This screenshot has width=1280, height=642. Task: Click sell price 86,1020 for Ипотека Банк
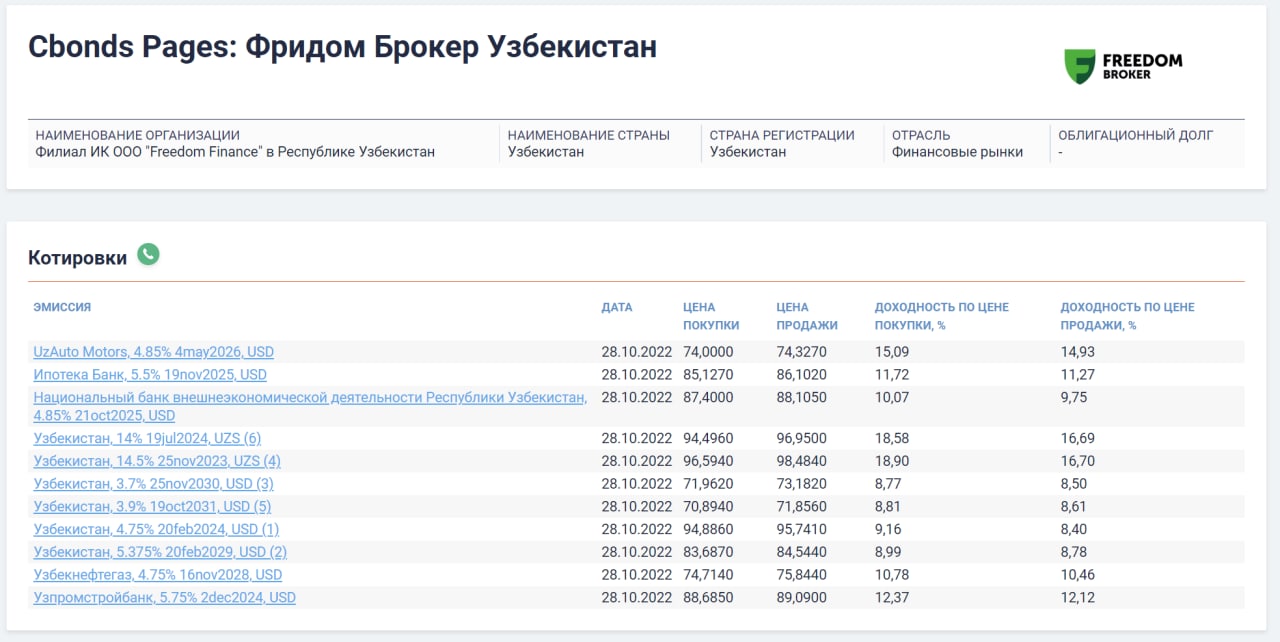click(802, 375)
